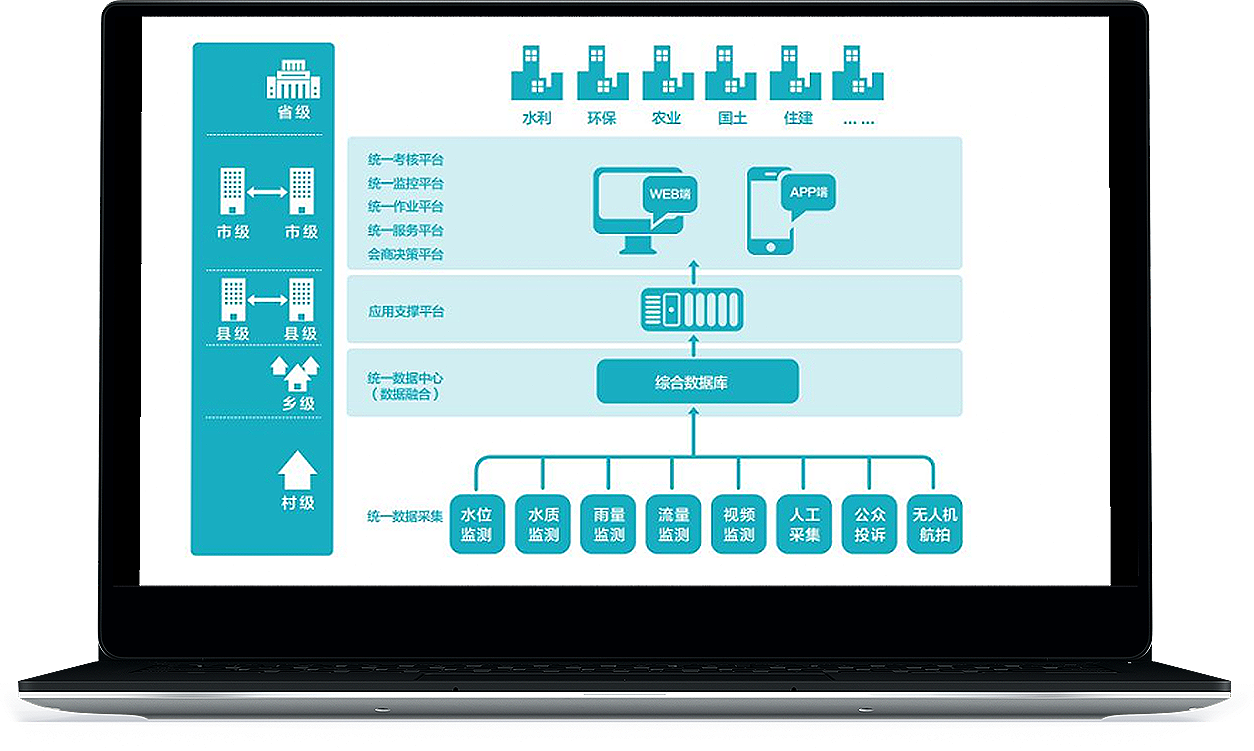
Task: Open the 统一考核平台 label
Action: pyautogui.click(x=405, y=159)
